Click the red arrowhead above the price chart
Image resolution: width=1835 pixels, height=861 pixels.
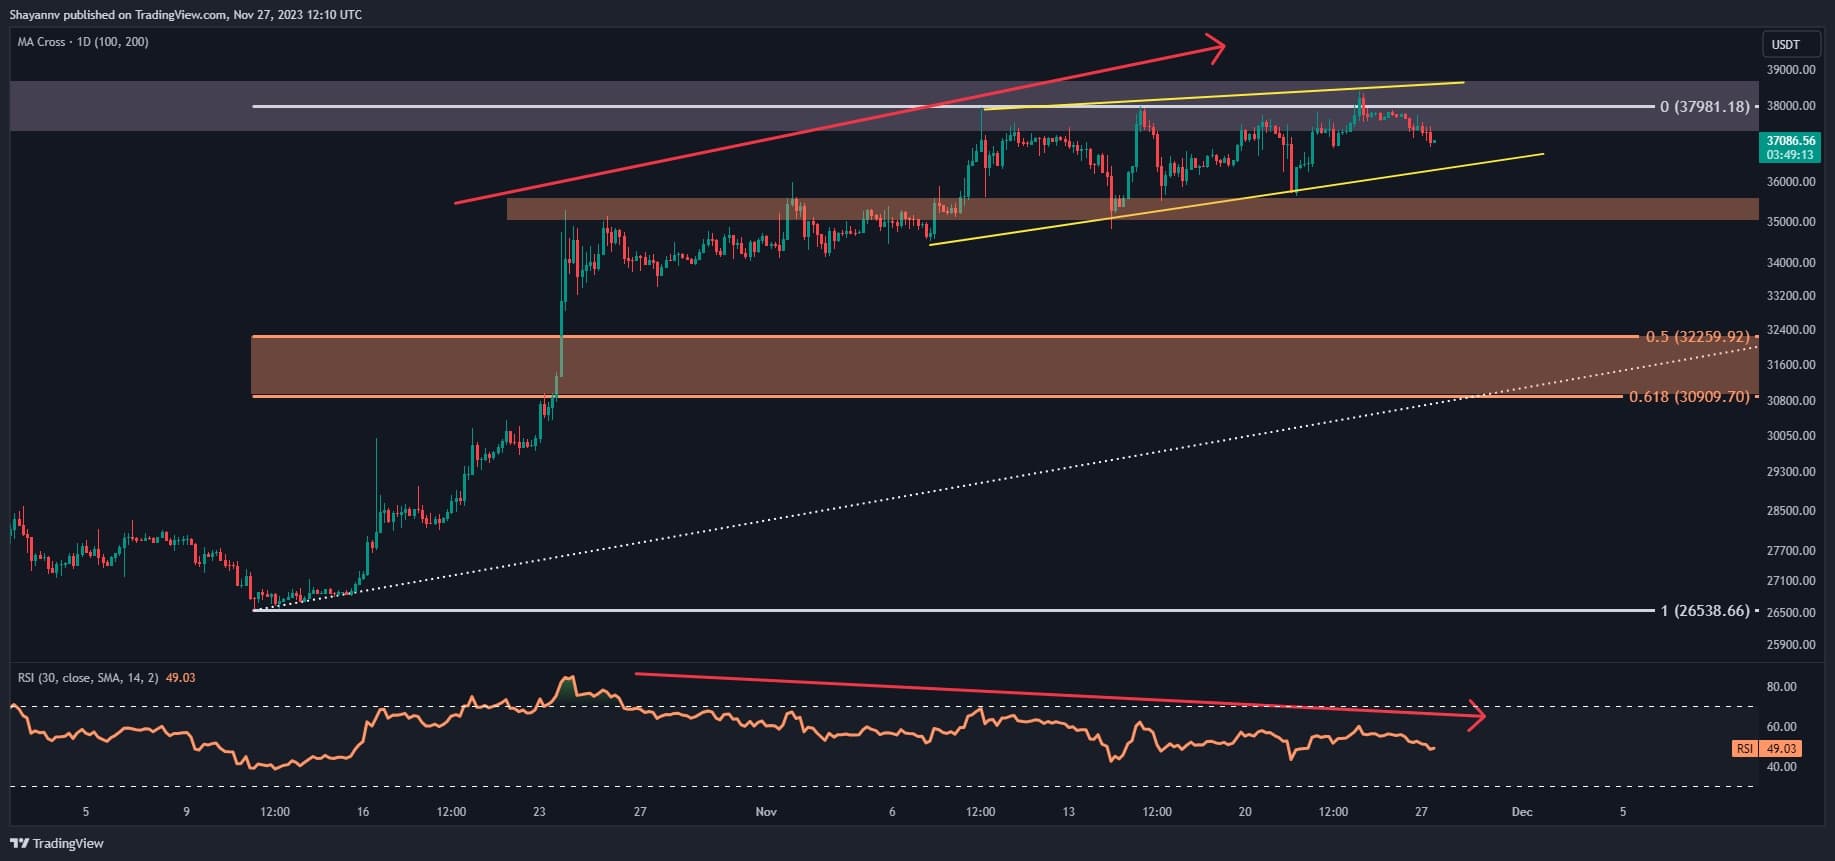(1214, 48)
